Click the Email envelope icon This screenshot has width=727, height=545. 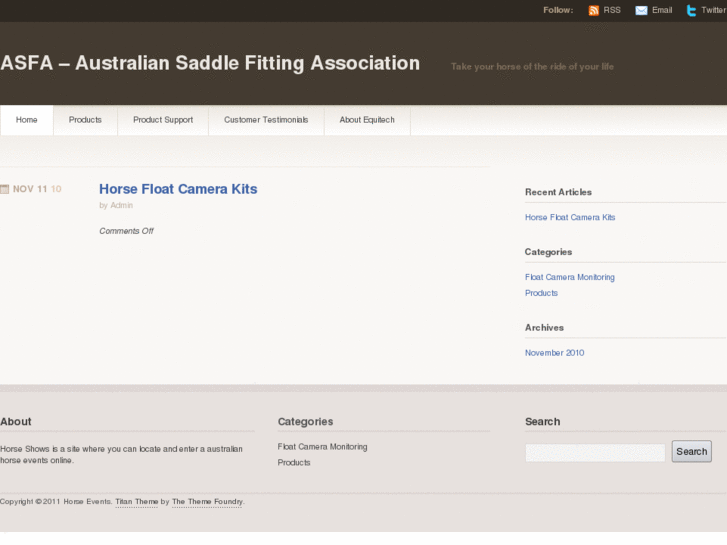pyautogui.click(x=641, y=10)
